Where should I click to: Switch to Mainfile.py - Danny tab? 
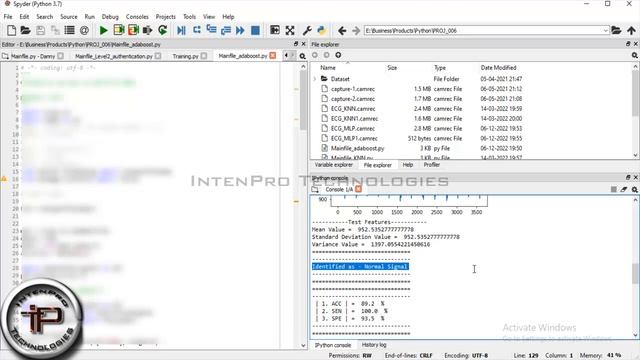pyautogui.click(x=33, y=56)
